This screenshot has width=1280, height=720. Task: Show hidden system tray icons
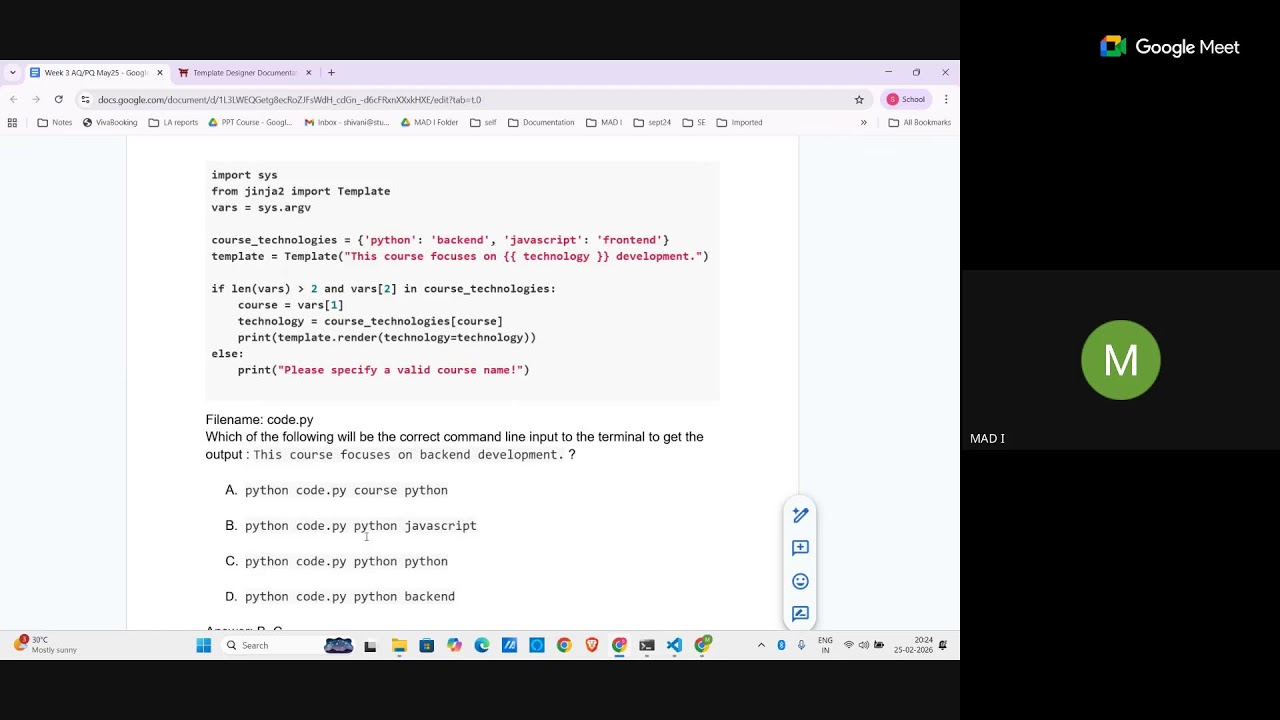(x=761, y=645)
